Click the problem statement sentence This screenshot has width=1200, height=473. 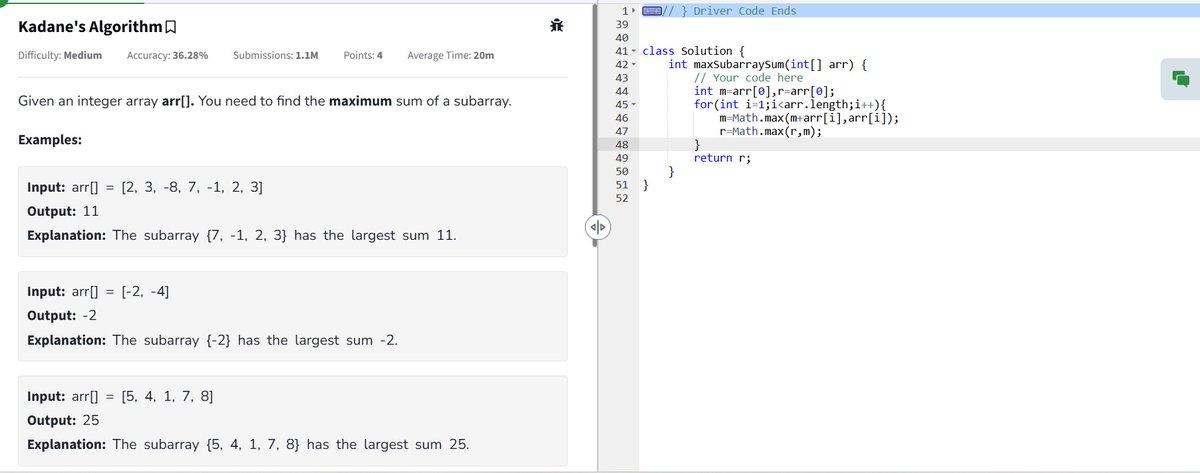(265, 102)
